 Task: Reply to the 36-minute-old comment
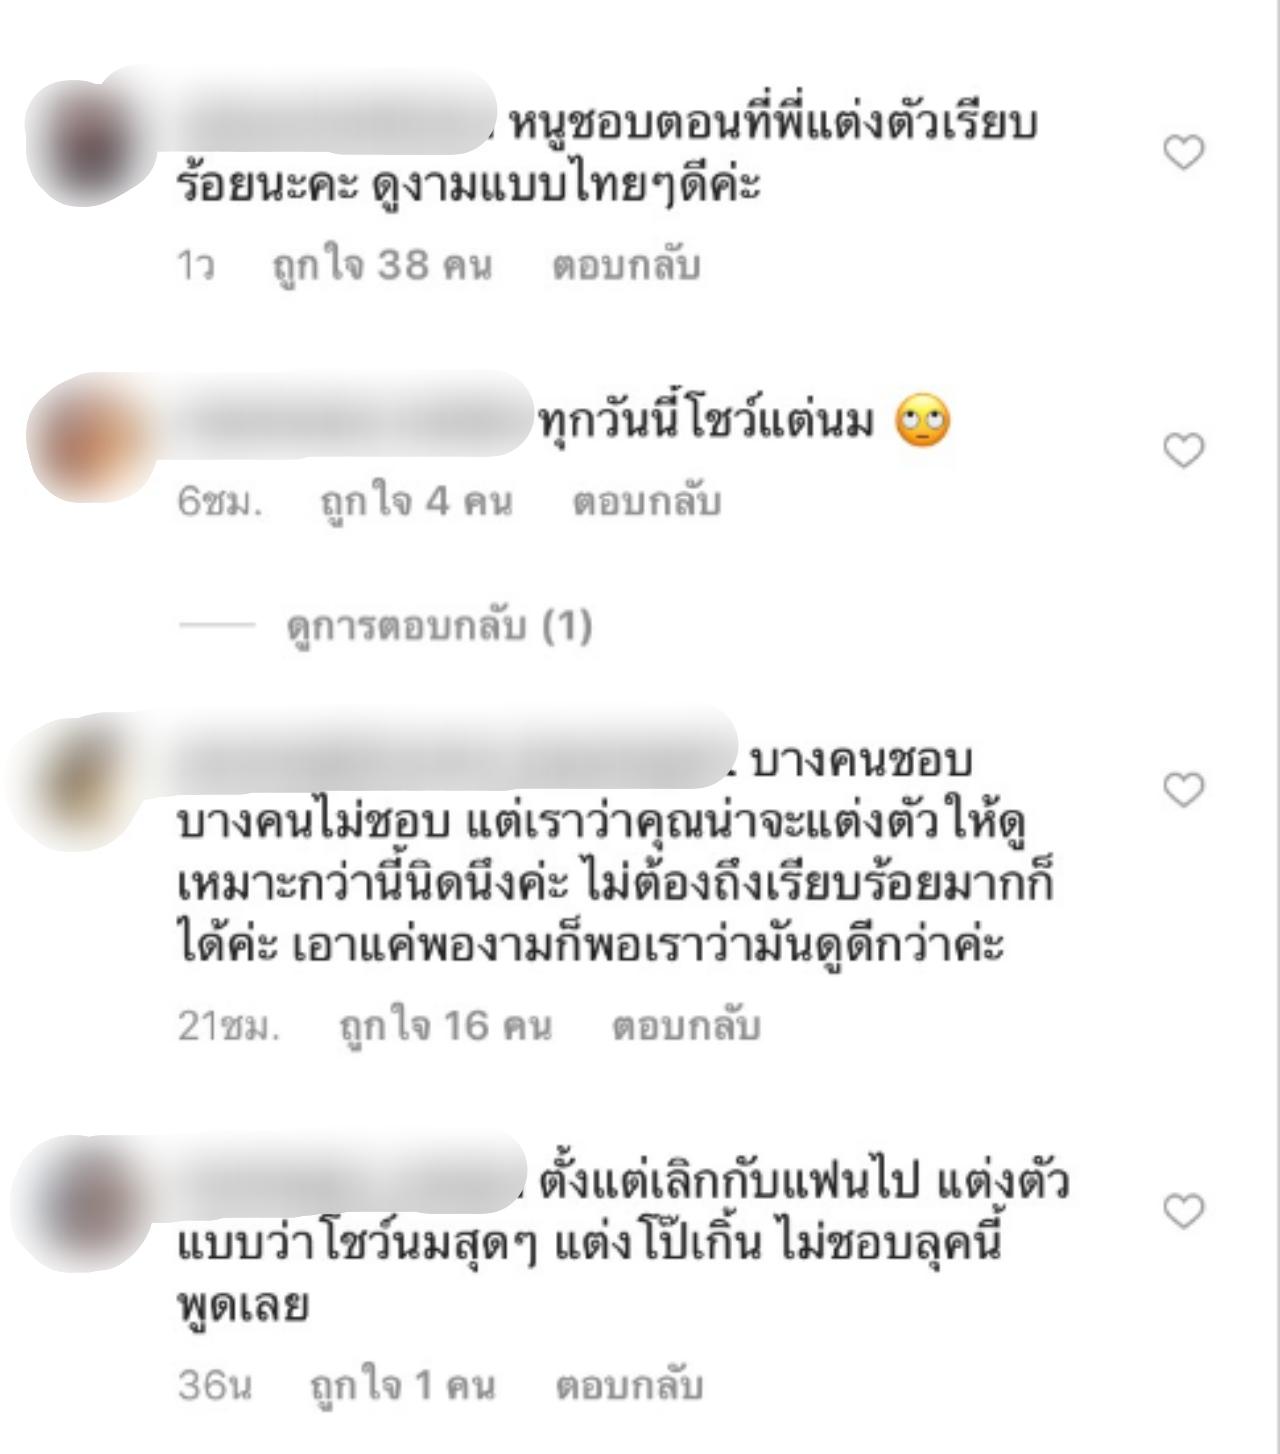point(629,1385)
